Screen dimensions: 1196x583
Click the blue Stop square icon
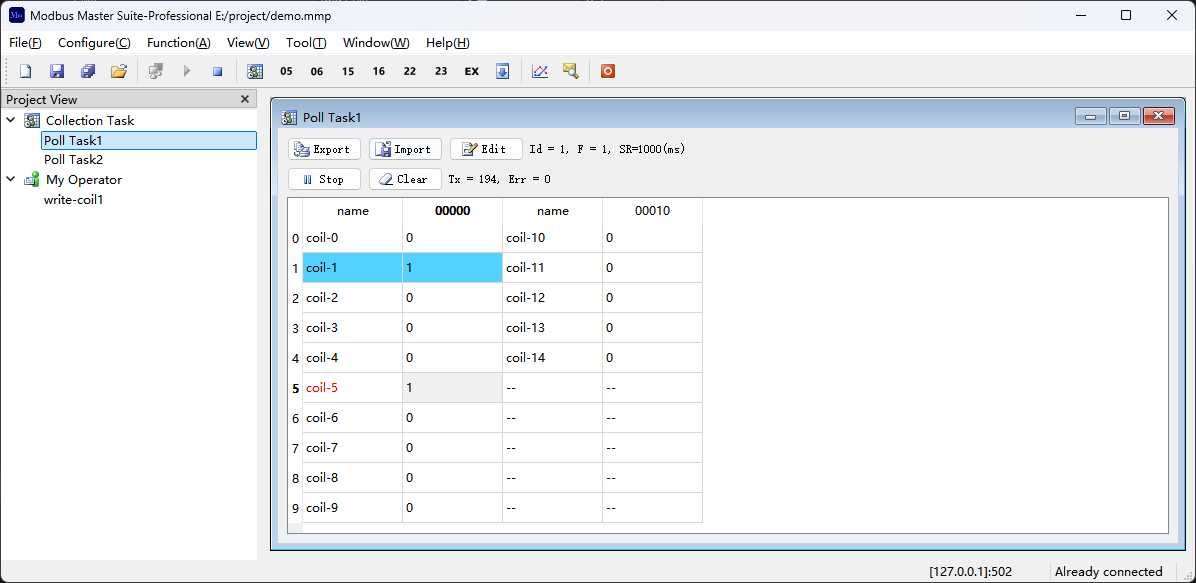pyautogui.click(x=217, y=71)
